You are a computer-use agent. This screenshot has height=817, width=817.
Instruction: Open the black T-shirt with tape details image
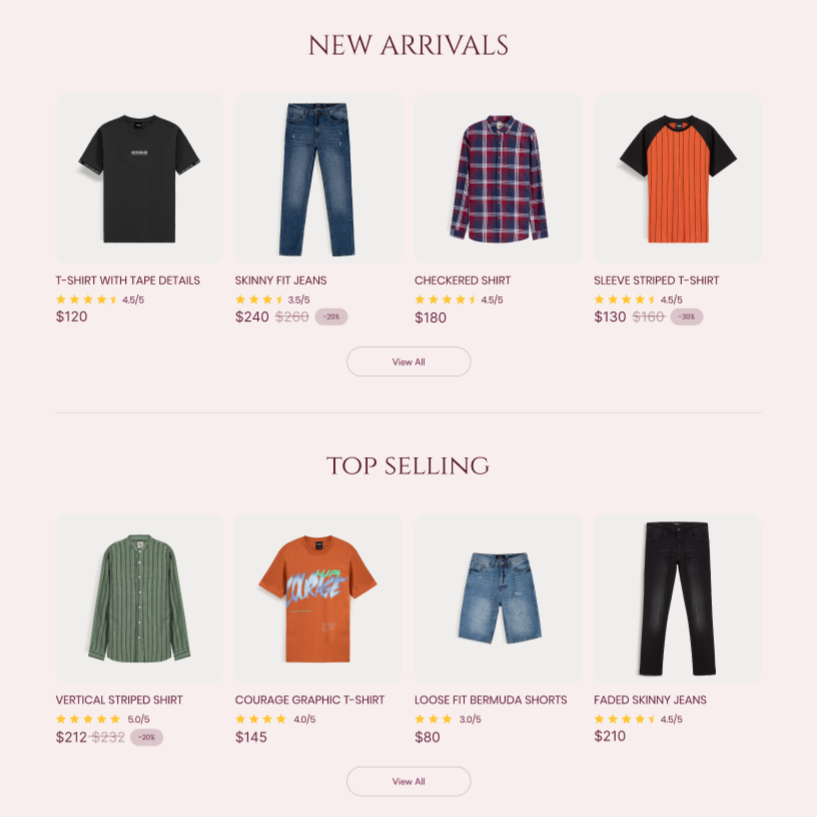(x=139, y=179)
